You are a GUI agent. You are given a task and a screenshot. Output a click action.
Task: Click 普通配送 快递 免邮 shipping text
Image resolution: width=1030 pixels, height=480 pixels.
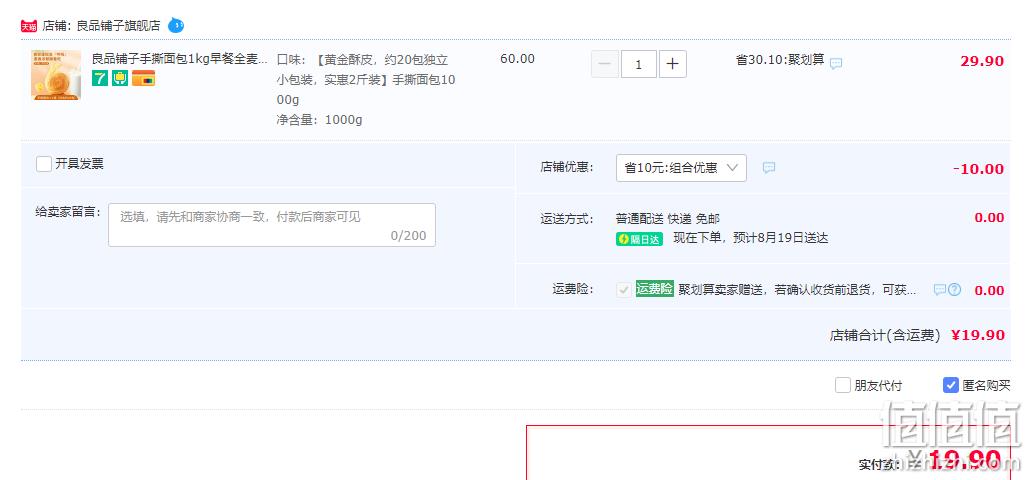tap(667, 219)
